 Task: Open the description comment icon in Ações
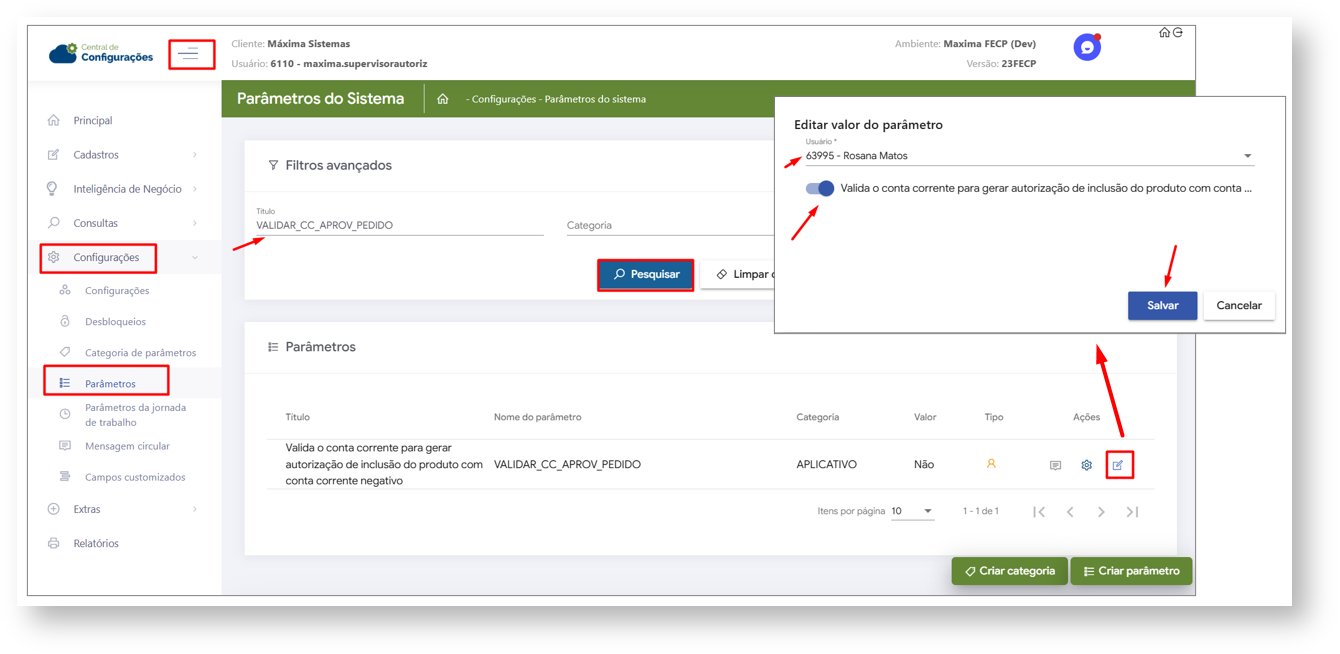pyautogui.click(x=1055, y=465)
